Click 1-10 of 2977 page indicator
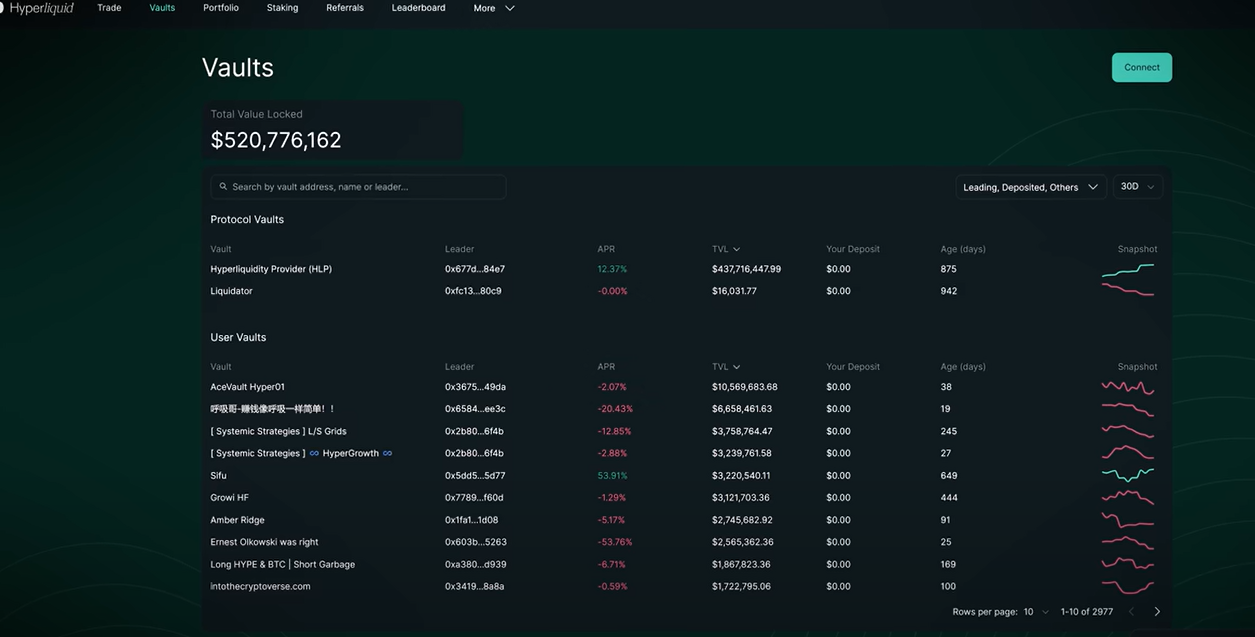1255x637 pixels. (x=1087, y=611)
